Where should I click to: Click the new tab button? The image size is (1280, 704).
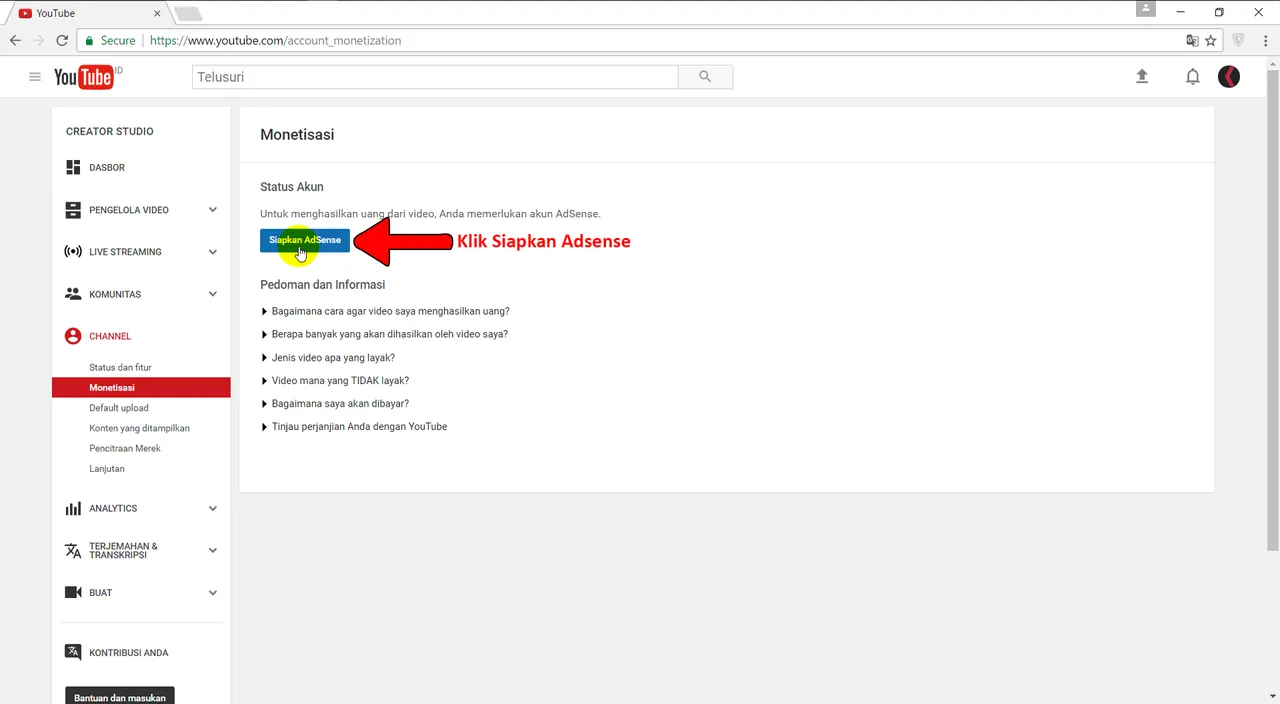click(x=188, y=14)
